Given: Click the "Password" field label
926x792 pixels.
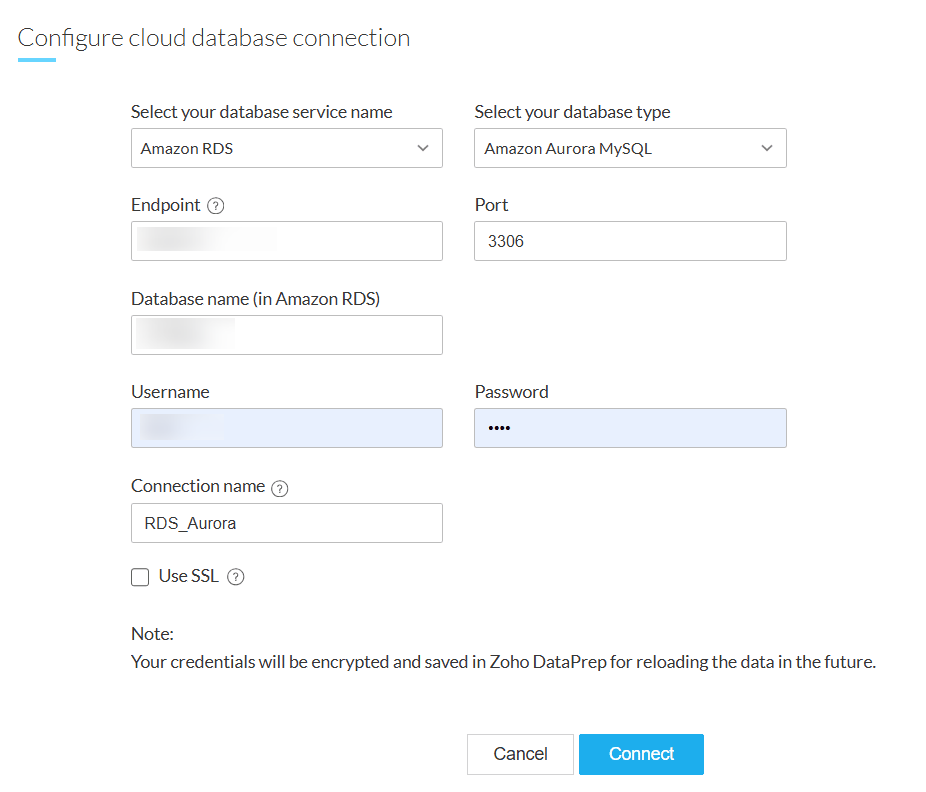Looking at the screenshot, I should [511, 392].
